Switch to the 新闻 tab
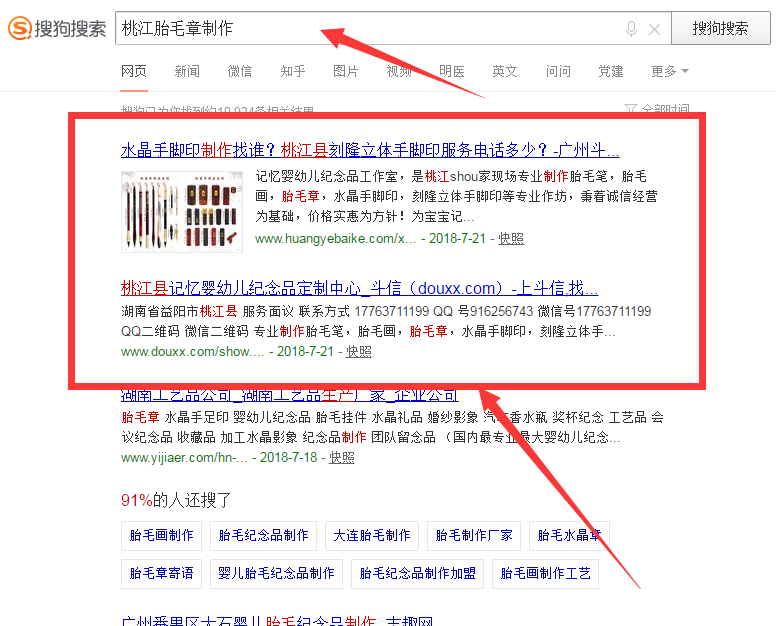The image size is (776, 626). 187,71
